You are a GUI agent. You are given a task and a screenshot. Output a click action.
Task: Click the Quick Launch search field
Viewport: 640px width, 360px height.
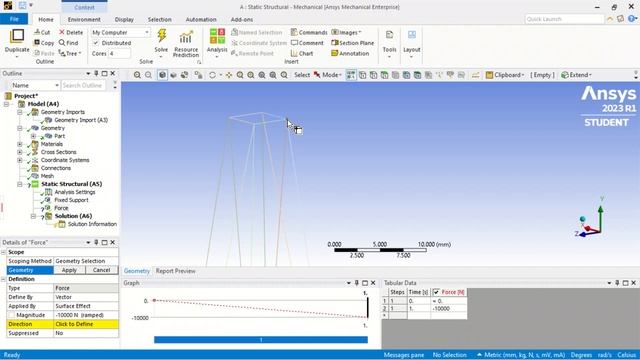(x=564, y=19)
